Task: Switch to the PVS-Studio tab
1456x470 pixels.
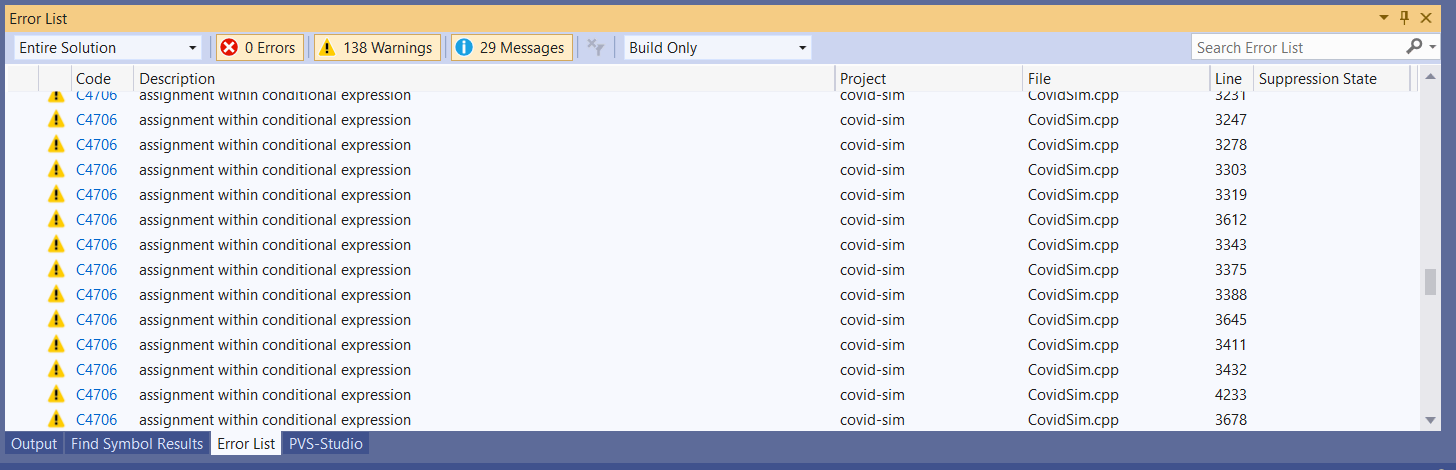Action: point(325,444)
